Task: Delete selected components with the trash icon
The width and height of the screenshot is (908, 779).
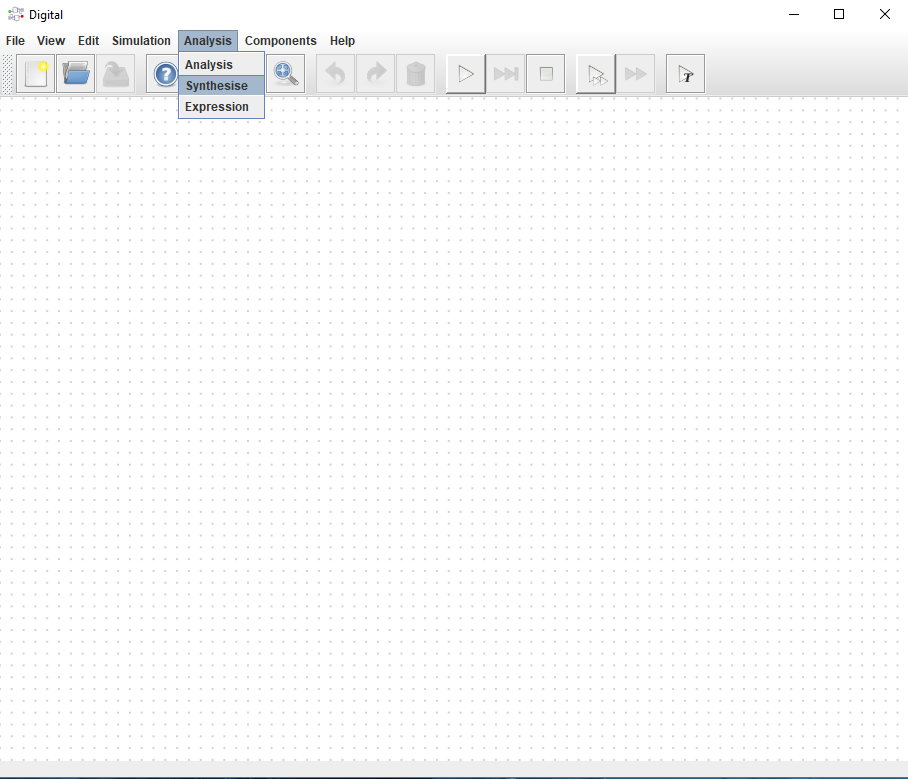Action: click(x=415, y=74)
